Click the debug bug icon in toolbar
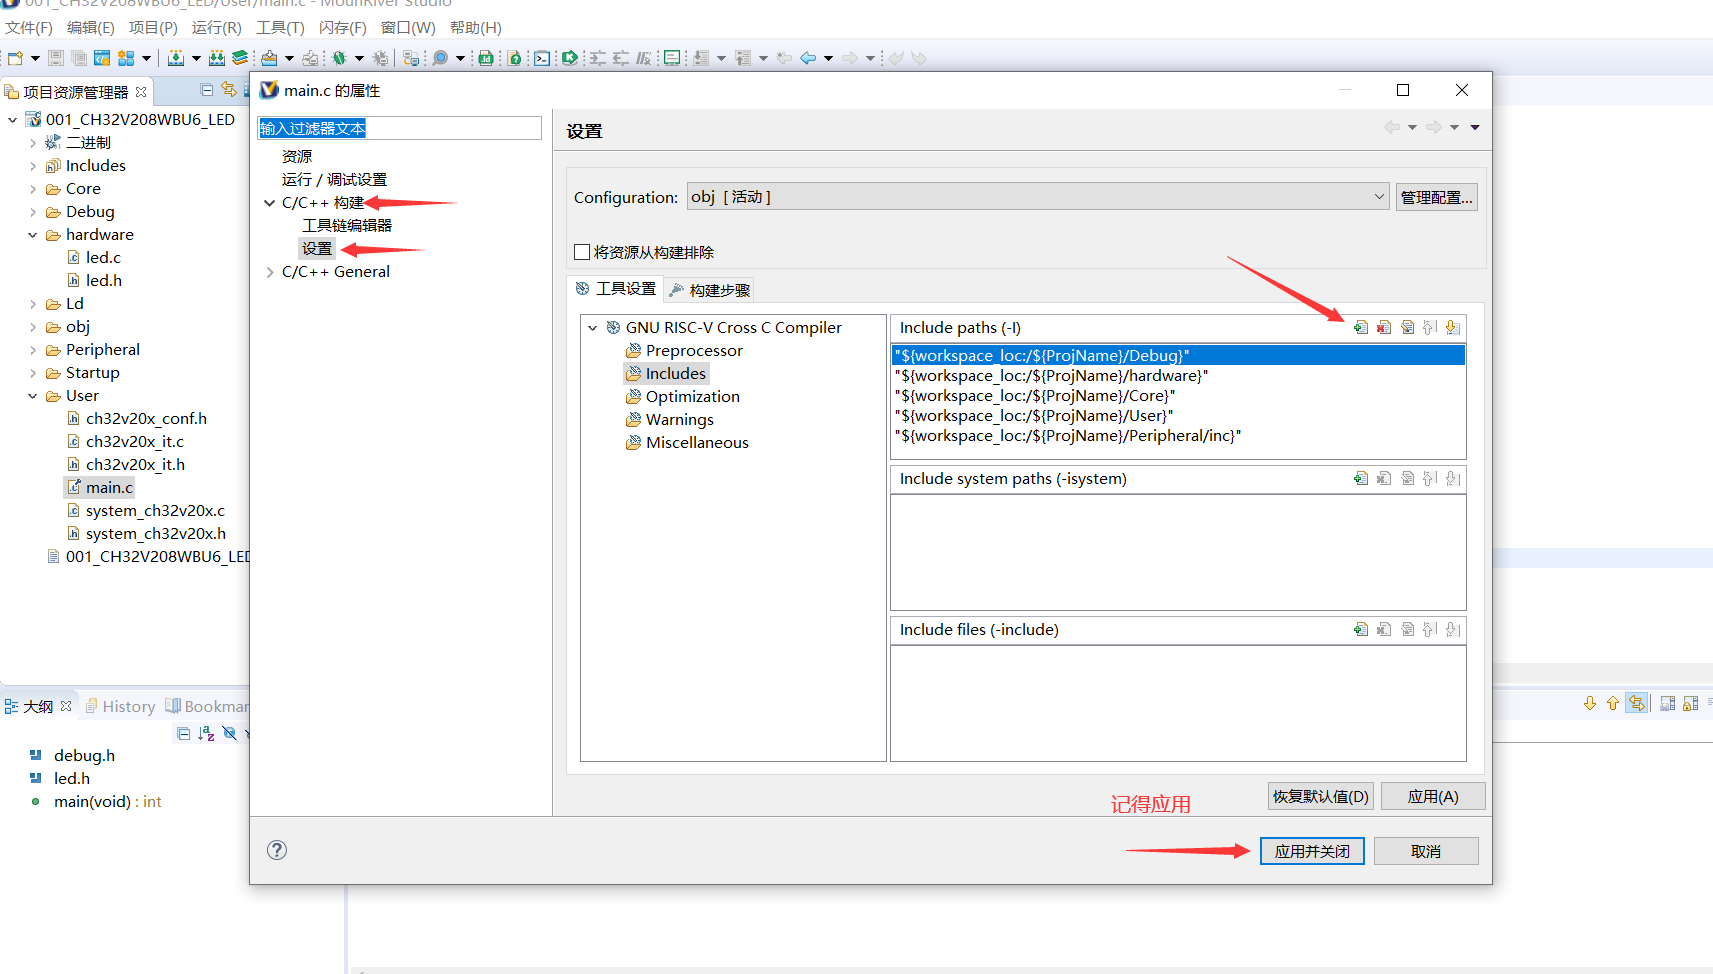The height and width of the screenshot is (974, 1713). tap(340, 58)
